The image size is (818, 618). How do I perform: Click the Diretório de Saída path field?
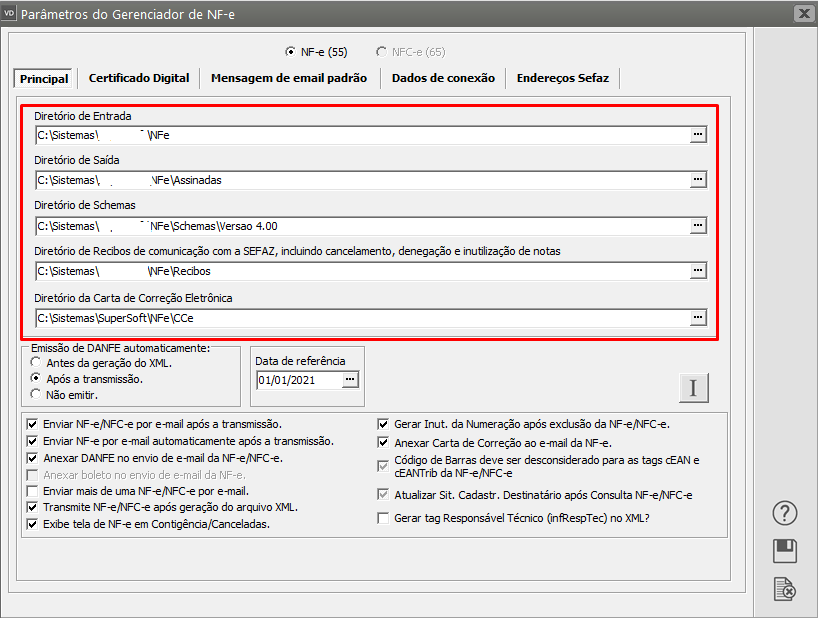point(360,180)
